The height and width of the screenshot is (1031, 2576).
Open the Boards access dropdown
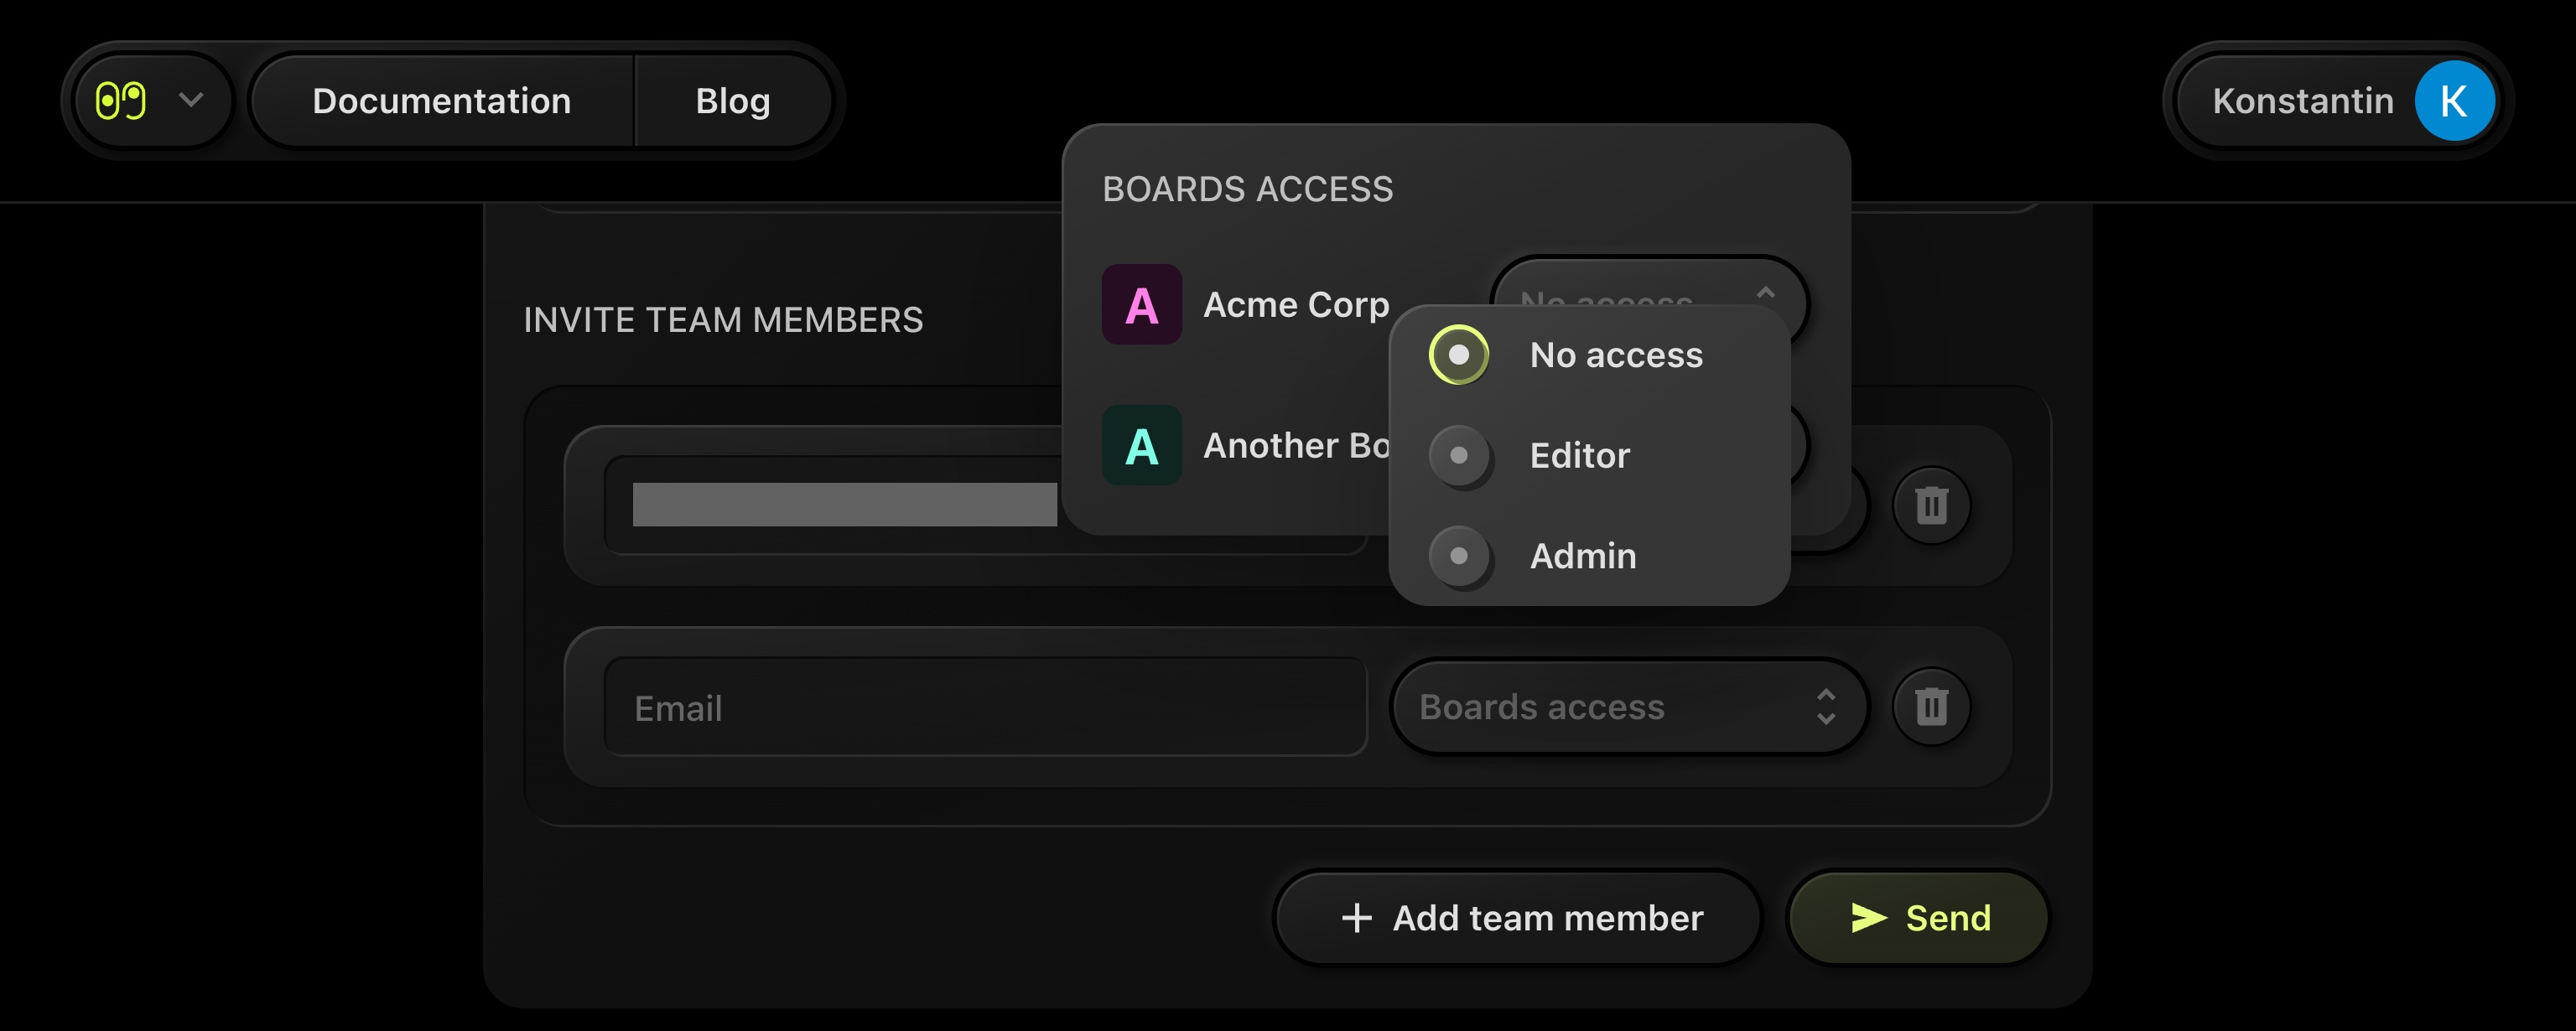[1627, 707]
